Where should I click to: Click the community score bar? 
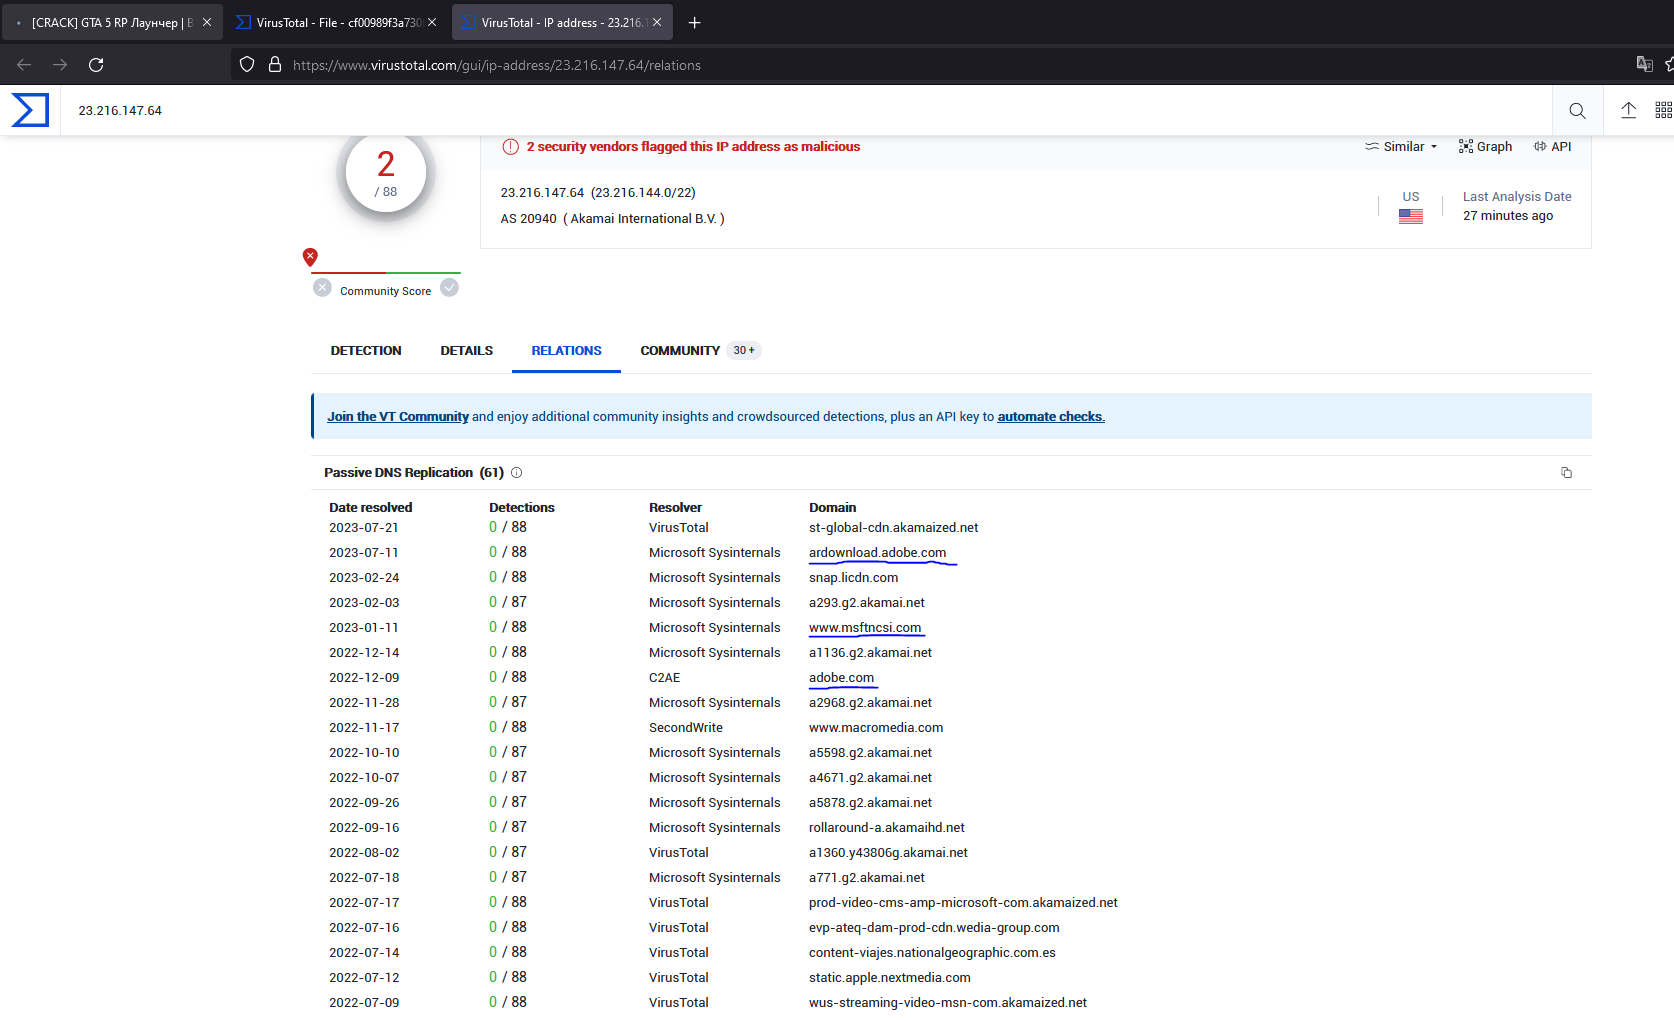(386, 272)
